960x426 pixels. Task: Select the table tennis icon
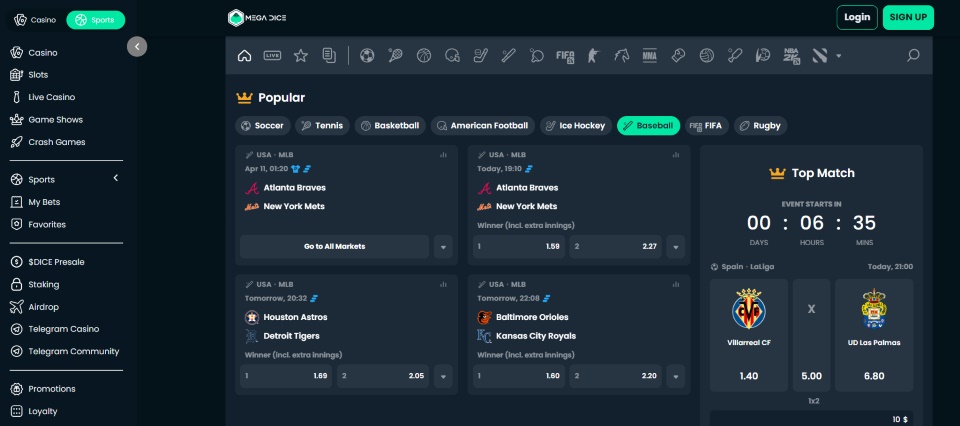coord(536,56)
